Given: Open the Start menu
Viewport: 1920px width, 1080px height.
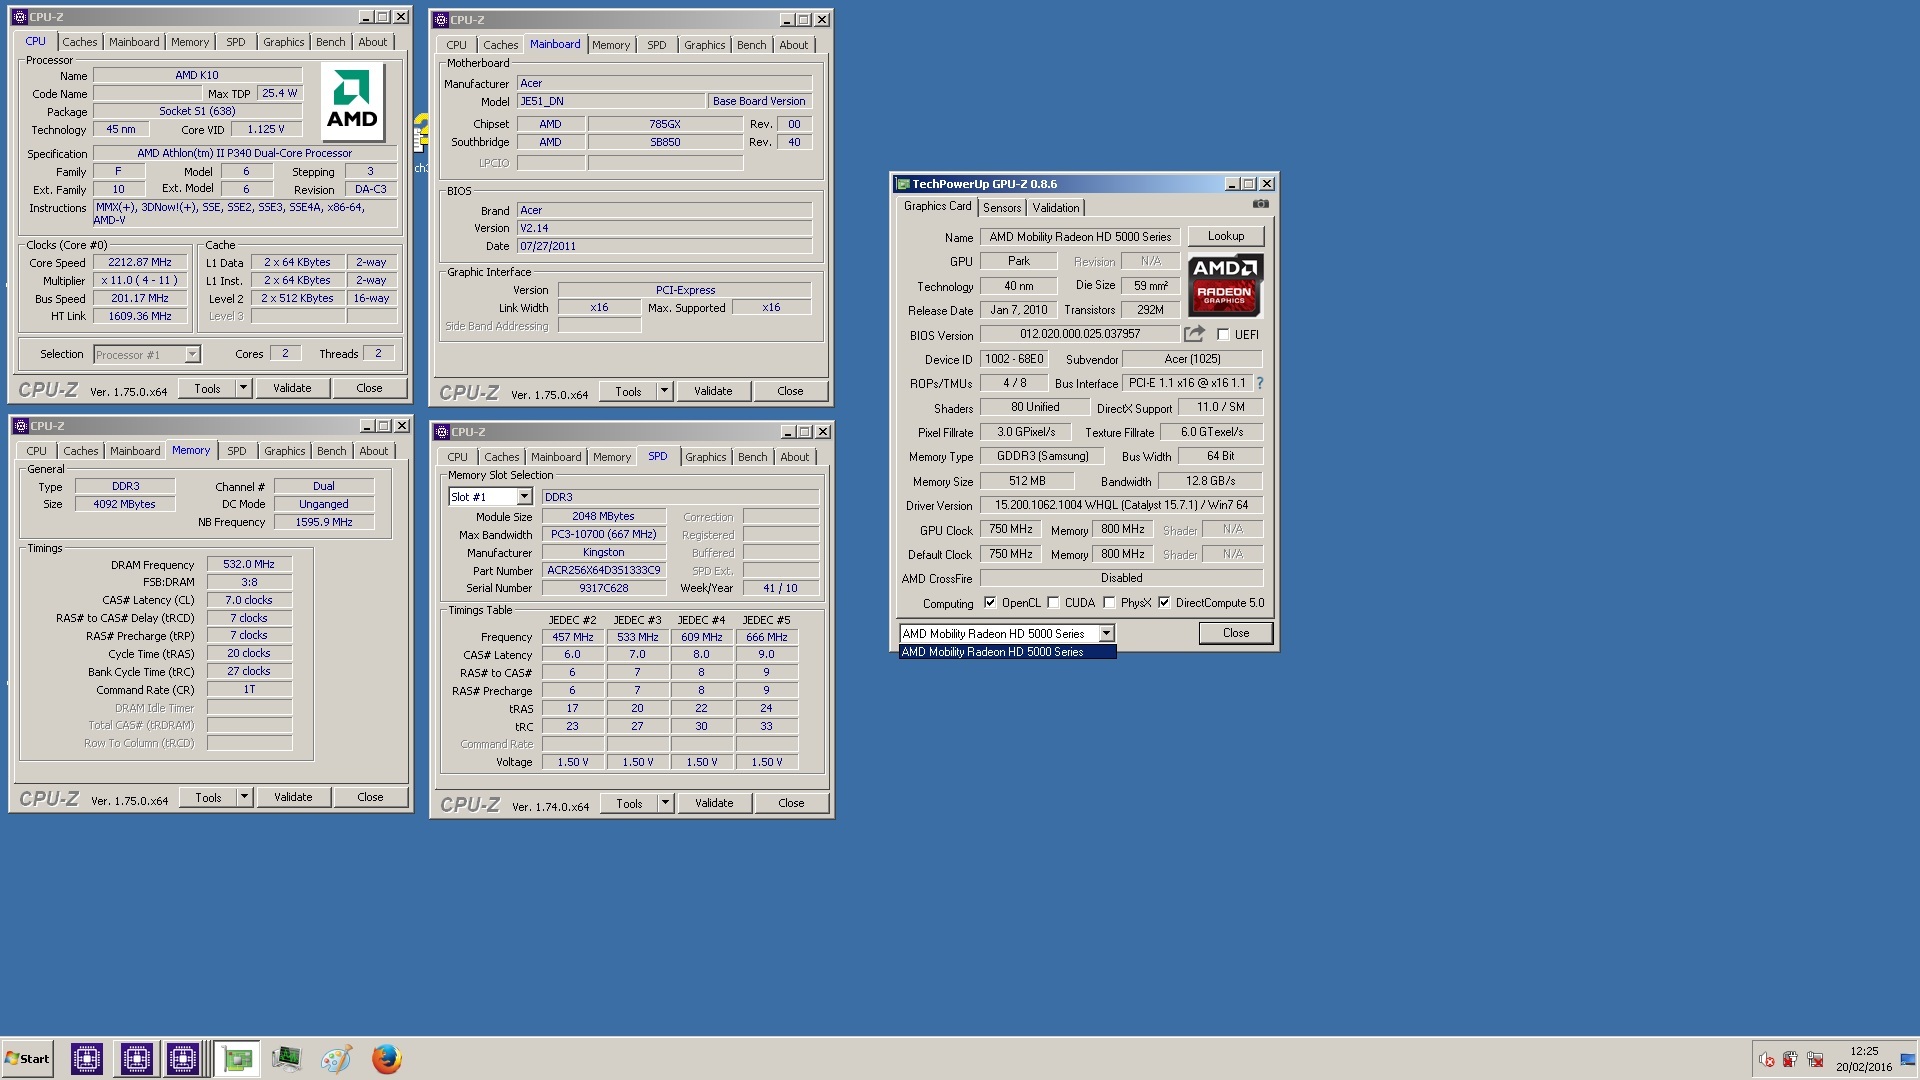Looking at the screenshot, I should coord(27,1059).
